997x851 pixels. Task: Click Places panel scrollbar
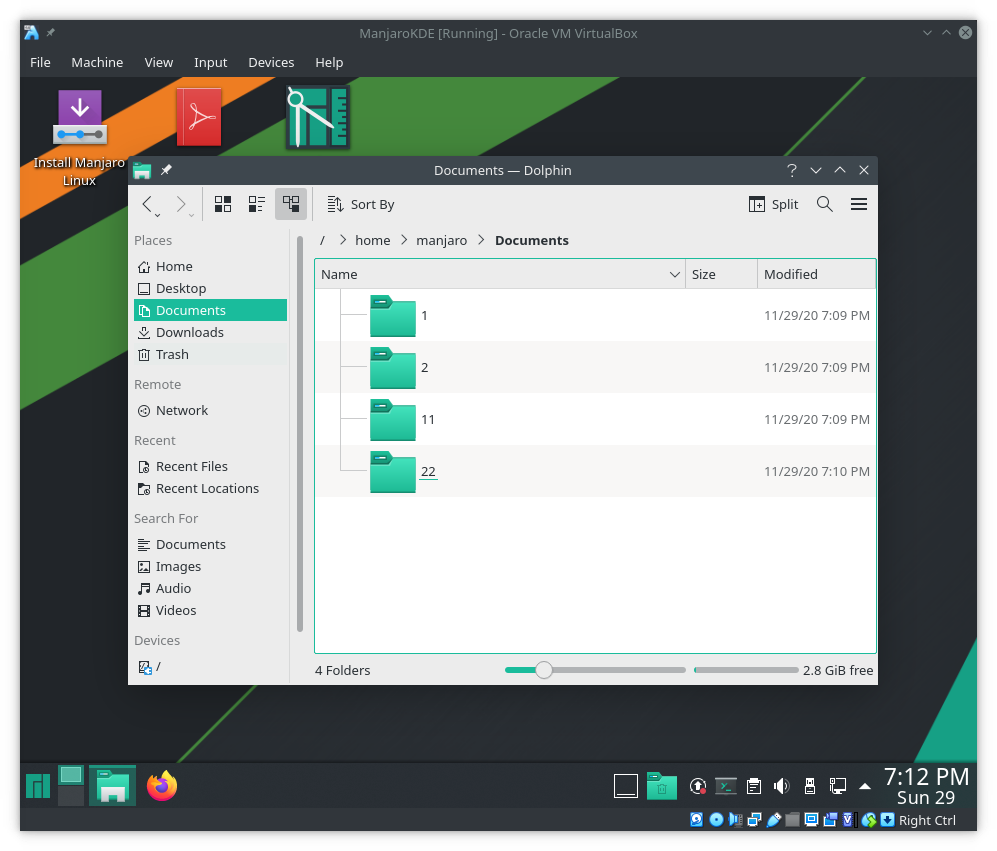click(x=299, y=434)
